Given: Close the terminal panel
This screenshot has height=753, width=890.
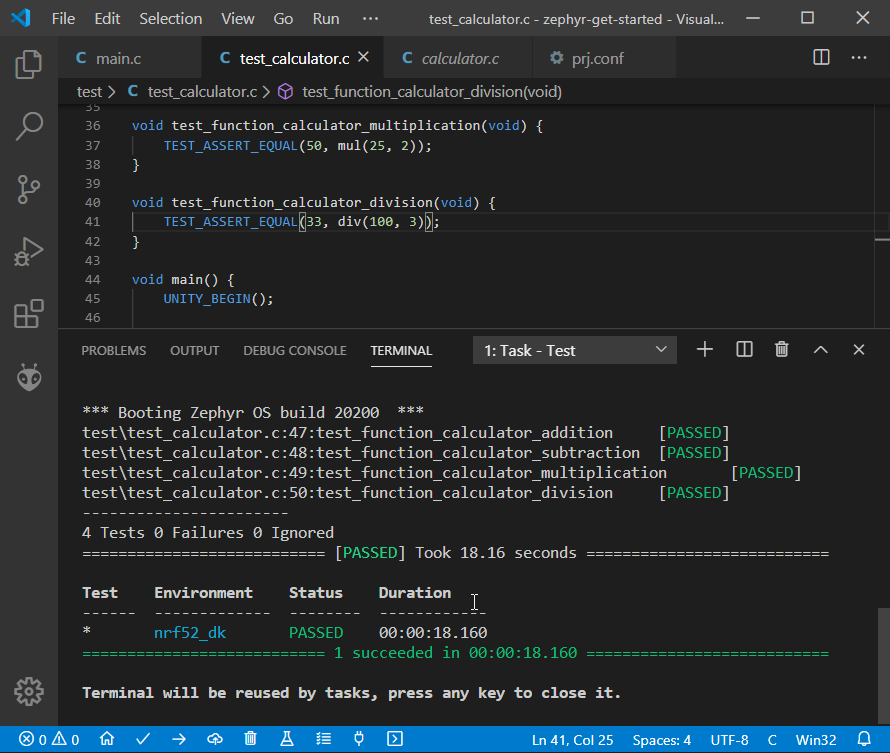Looking at the screenshot, I should pyautogui.click(x=858, y=350).
